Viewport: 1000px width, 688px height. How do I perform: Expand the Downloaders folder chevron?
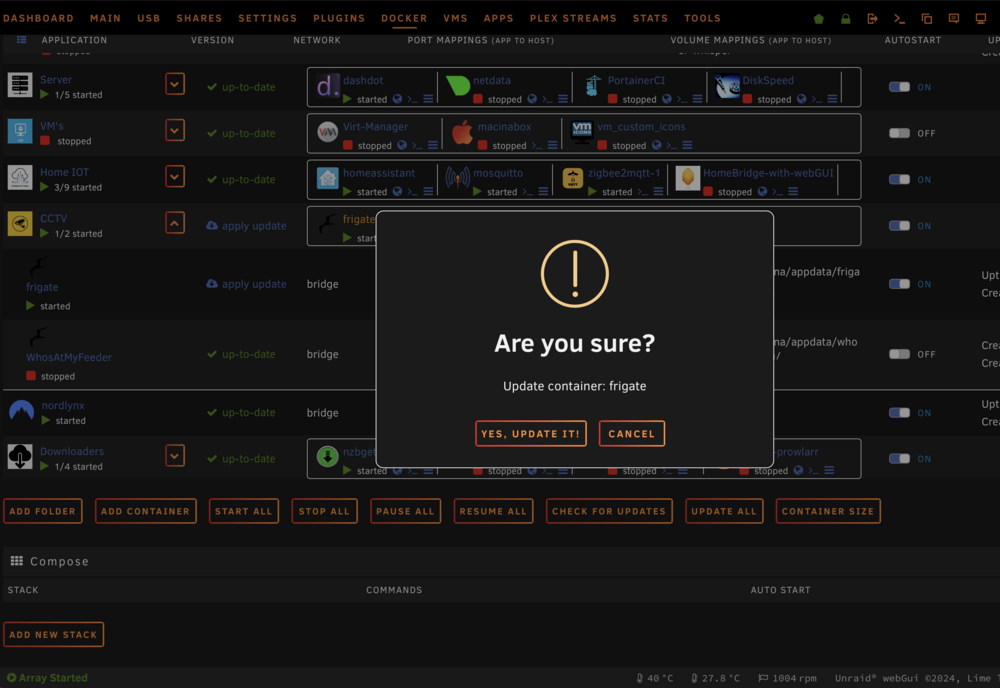pyautogui.click(x=175, y=455)
